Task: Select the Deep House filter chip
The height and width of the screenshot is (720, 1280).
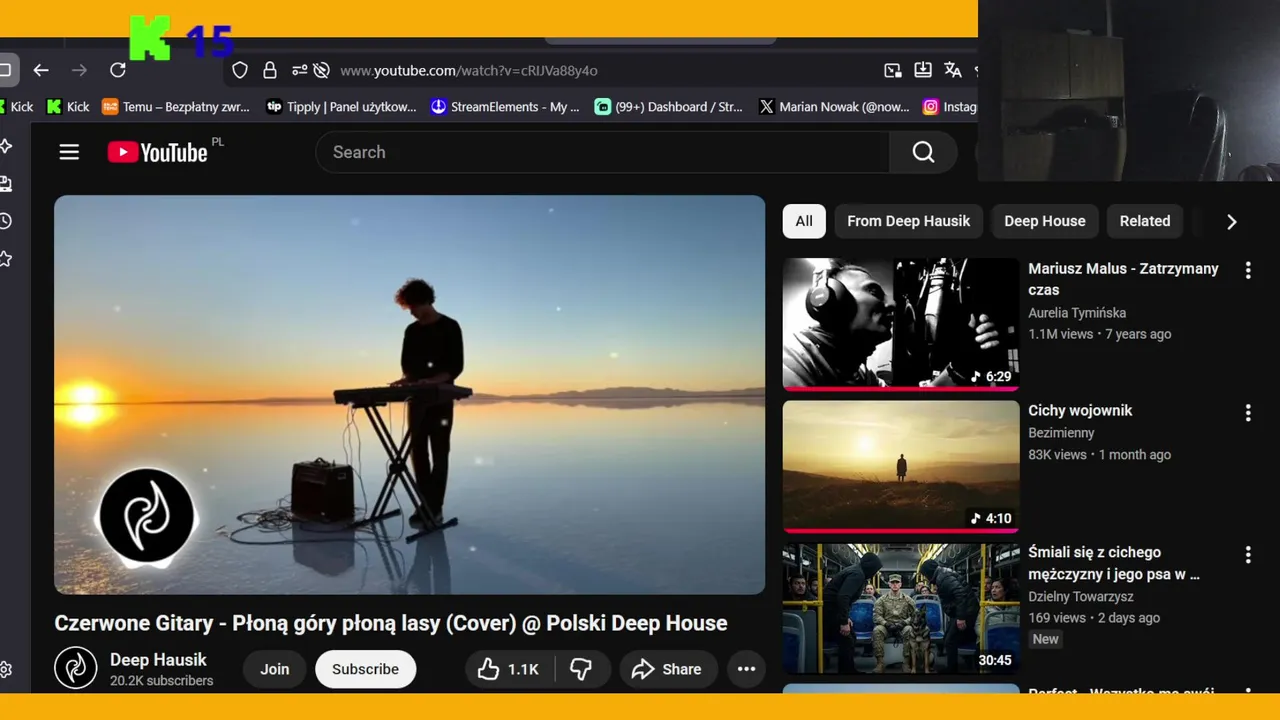Action: 1045,221
